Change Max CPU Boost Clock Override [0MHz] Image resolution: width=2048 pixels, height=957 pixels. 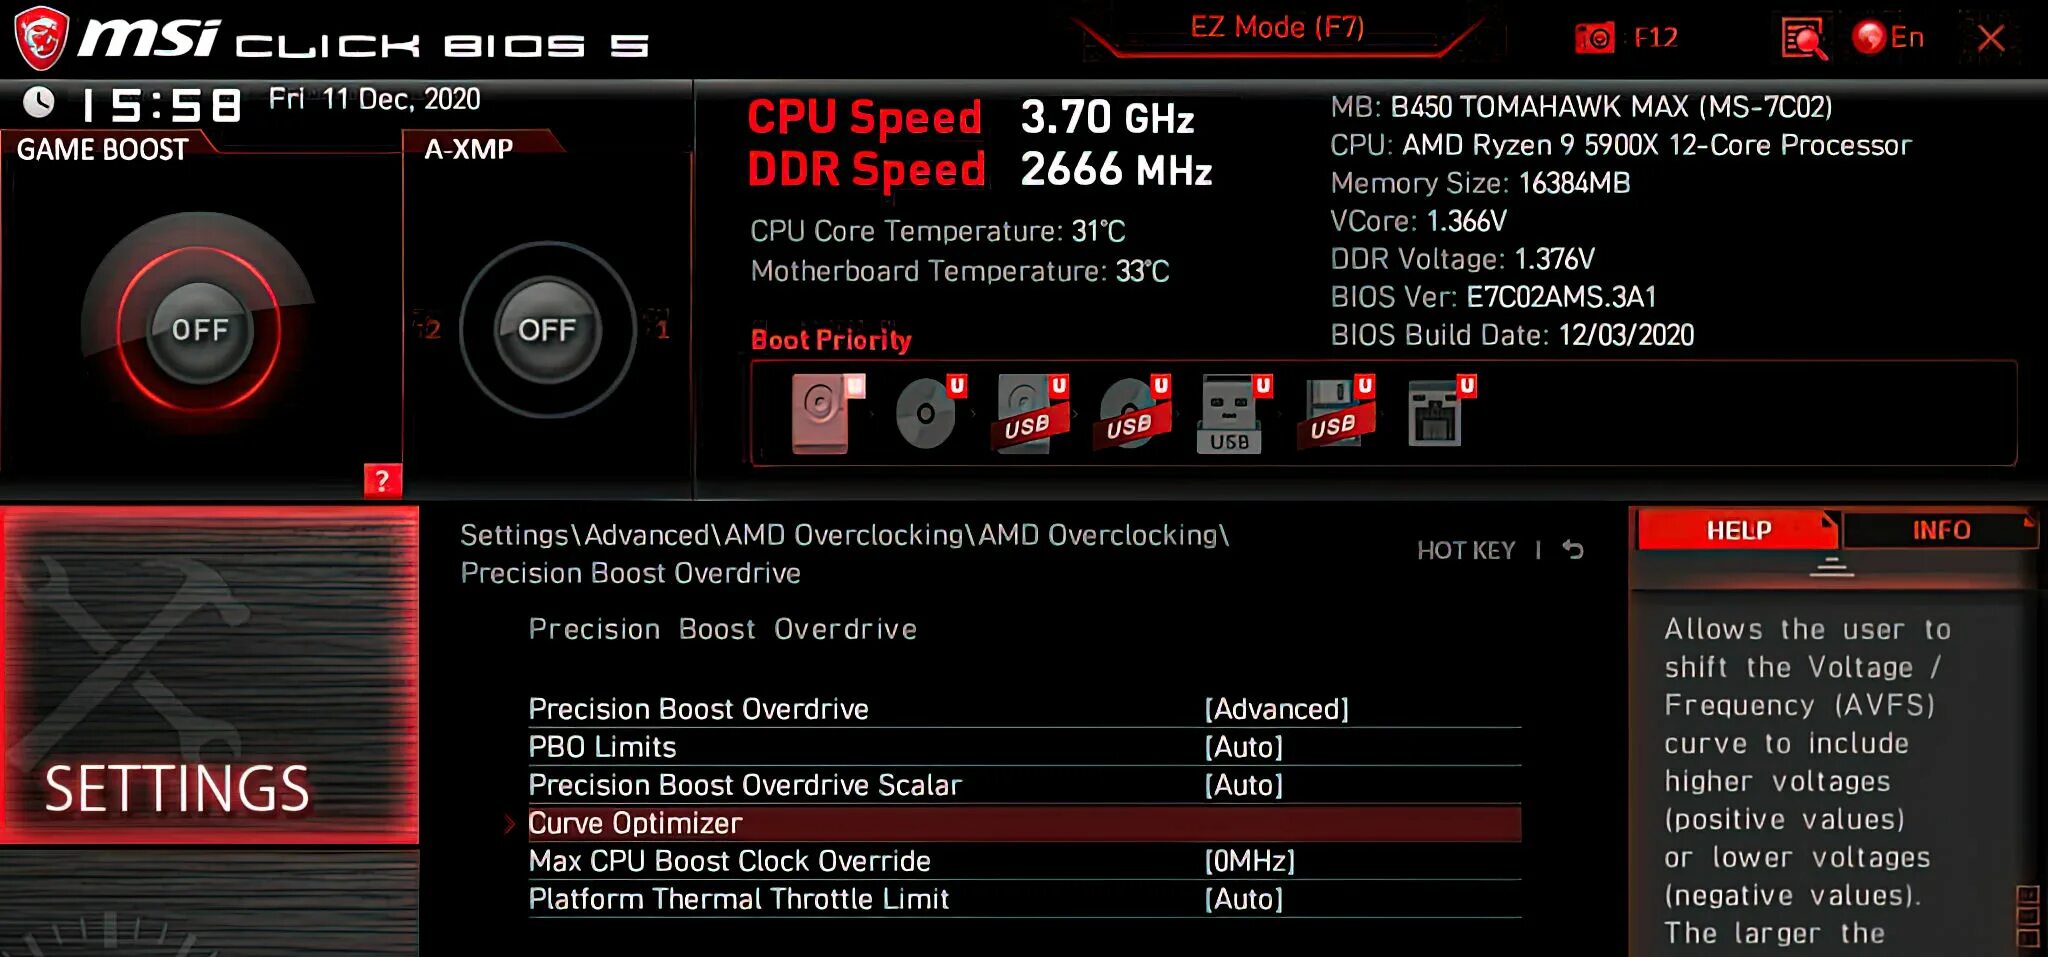(x=1249, y=861)
